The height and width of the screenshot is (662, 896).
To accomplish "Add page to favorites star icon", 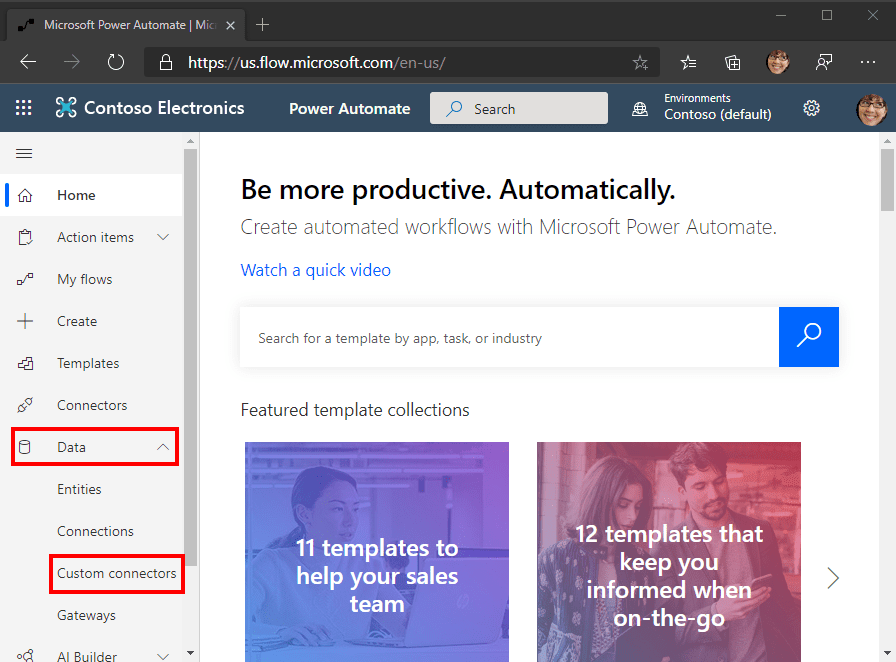I will (x=640, y=62).
